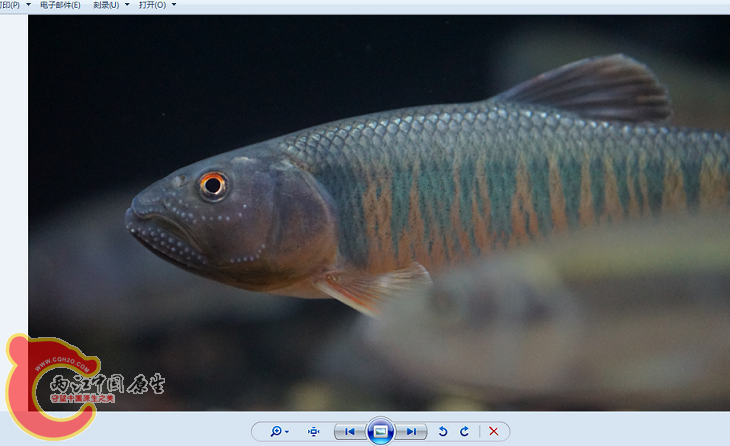
Task: Go to the previous image
Action: (x=347, y=431)
